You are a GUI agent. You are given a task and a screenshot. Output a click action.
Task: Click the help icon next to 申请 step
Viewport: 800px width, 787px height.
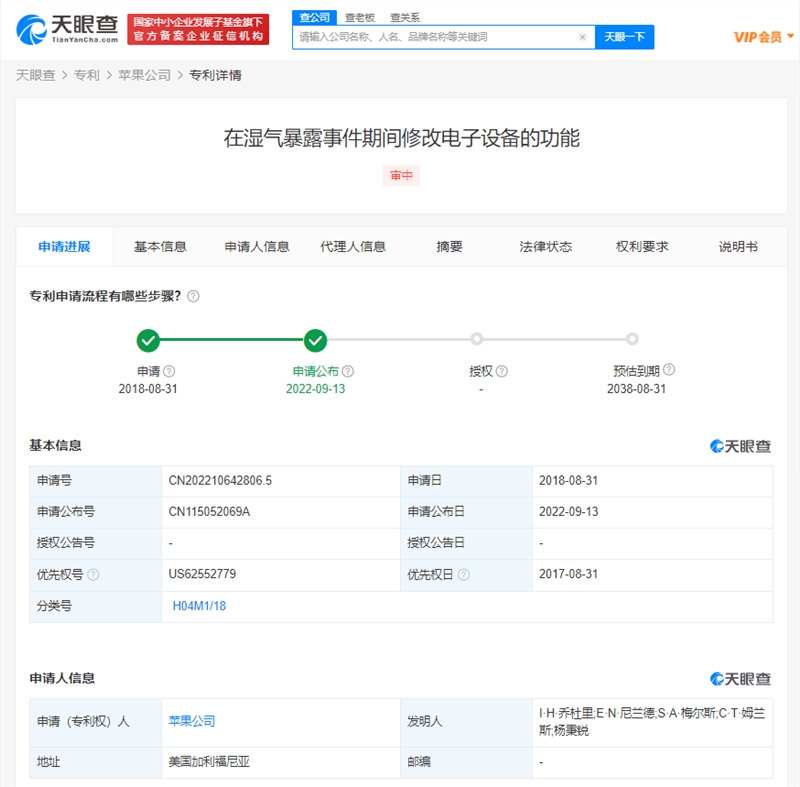pyautogui.click(x=169, y=371)
